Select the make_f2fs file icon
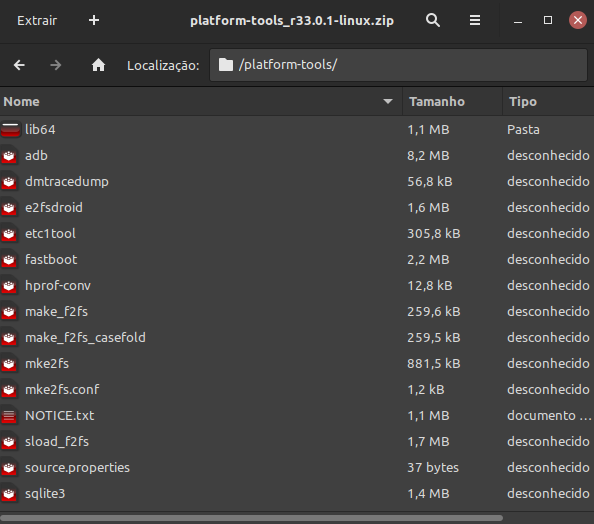This screenshot has width=594, height=524. pyautogui.click(x=9, y=312)
